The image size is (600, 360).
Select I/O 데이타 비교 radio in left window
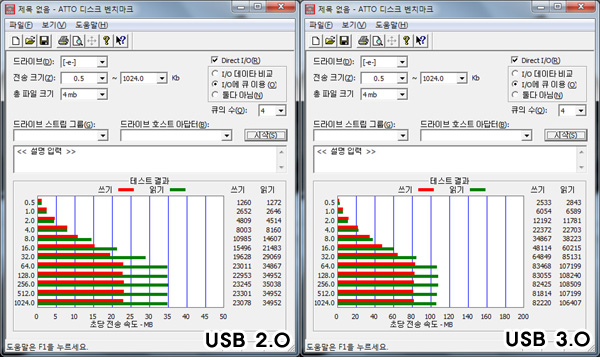(215, 73)
